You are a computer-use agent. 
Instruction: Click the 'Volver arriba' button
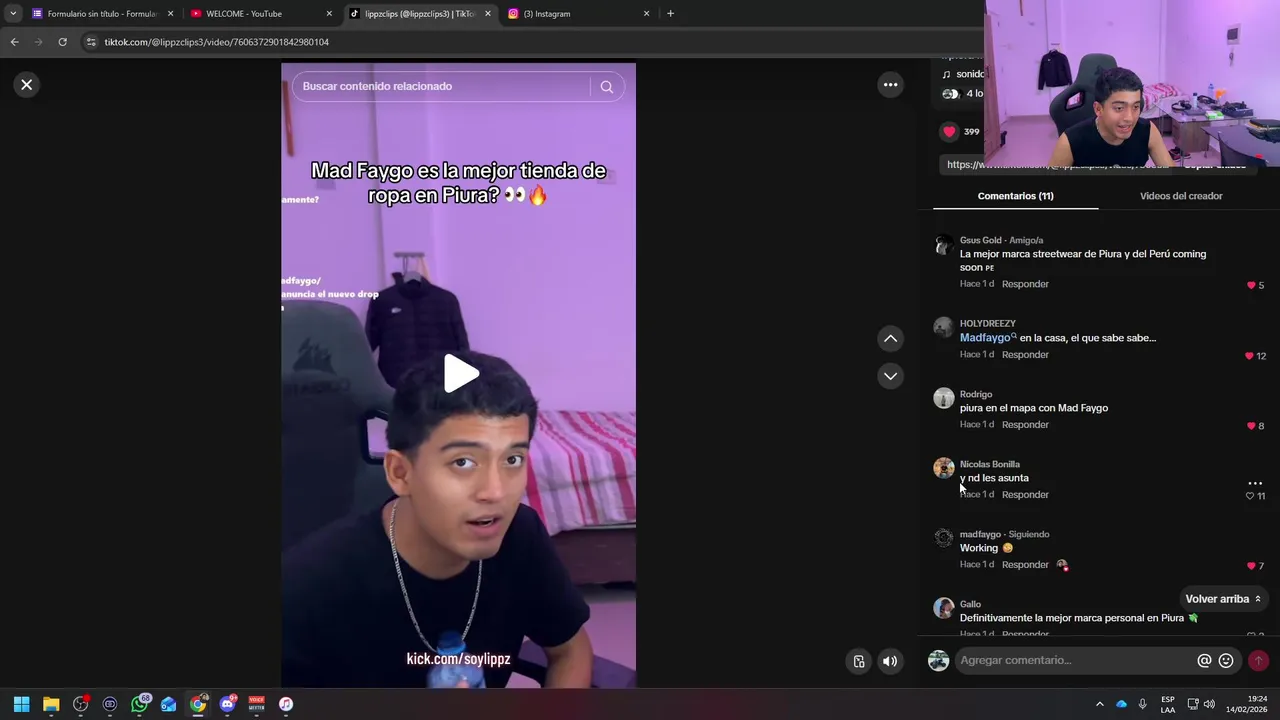click(x=1223, y=599)
